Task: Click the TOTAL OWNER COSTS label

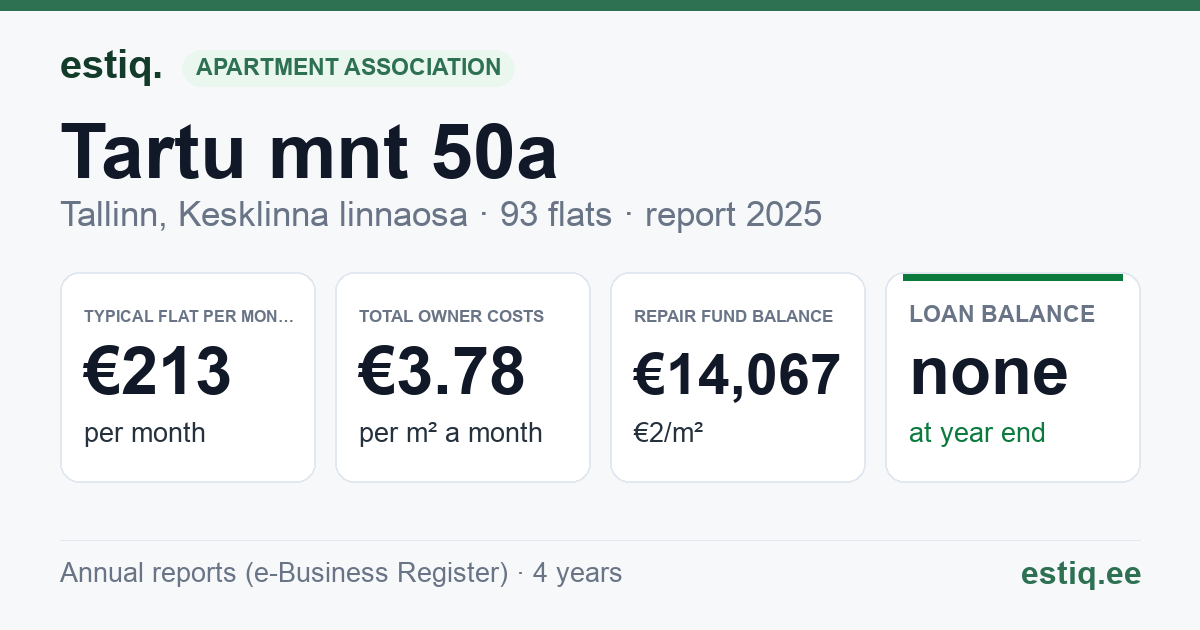Action: pos(451,316)
